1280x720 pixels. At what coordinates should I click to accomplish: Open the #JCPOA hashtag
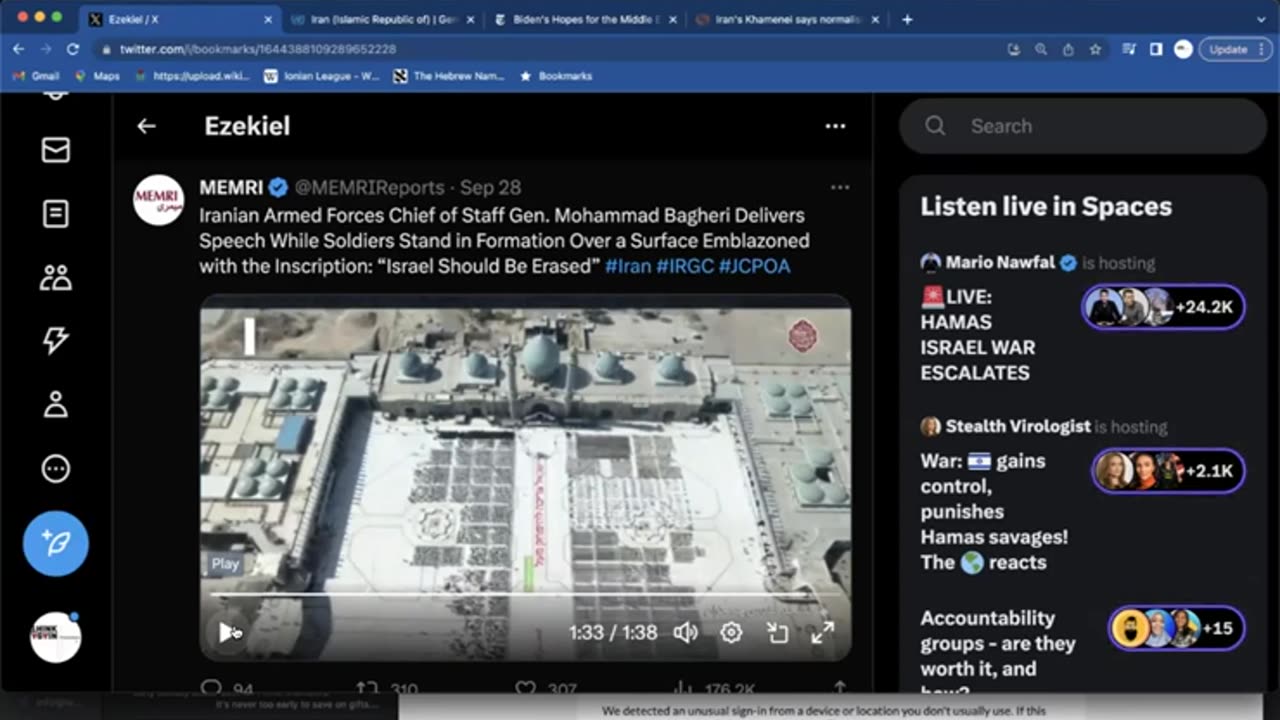coord(754,266)
